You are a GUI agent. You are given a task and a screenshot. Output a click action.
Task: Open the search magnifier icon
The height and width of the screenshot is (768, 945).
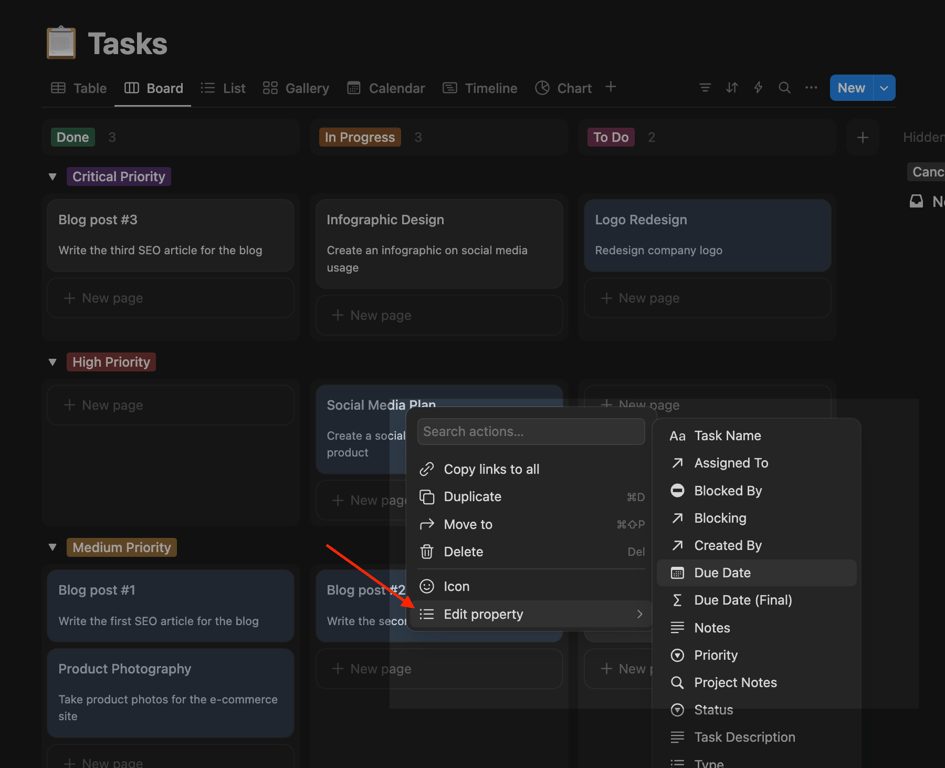click(785, 88)
